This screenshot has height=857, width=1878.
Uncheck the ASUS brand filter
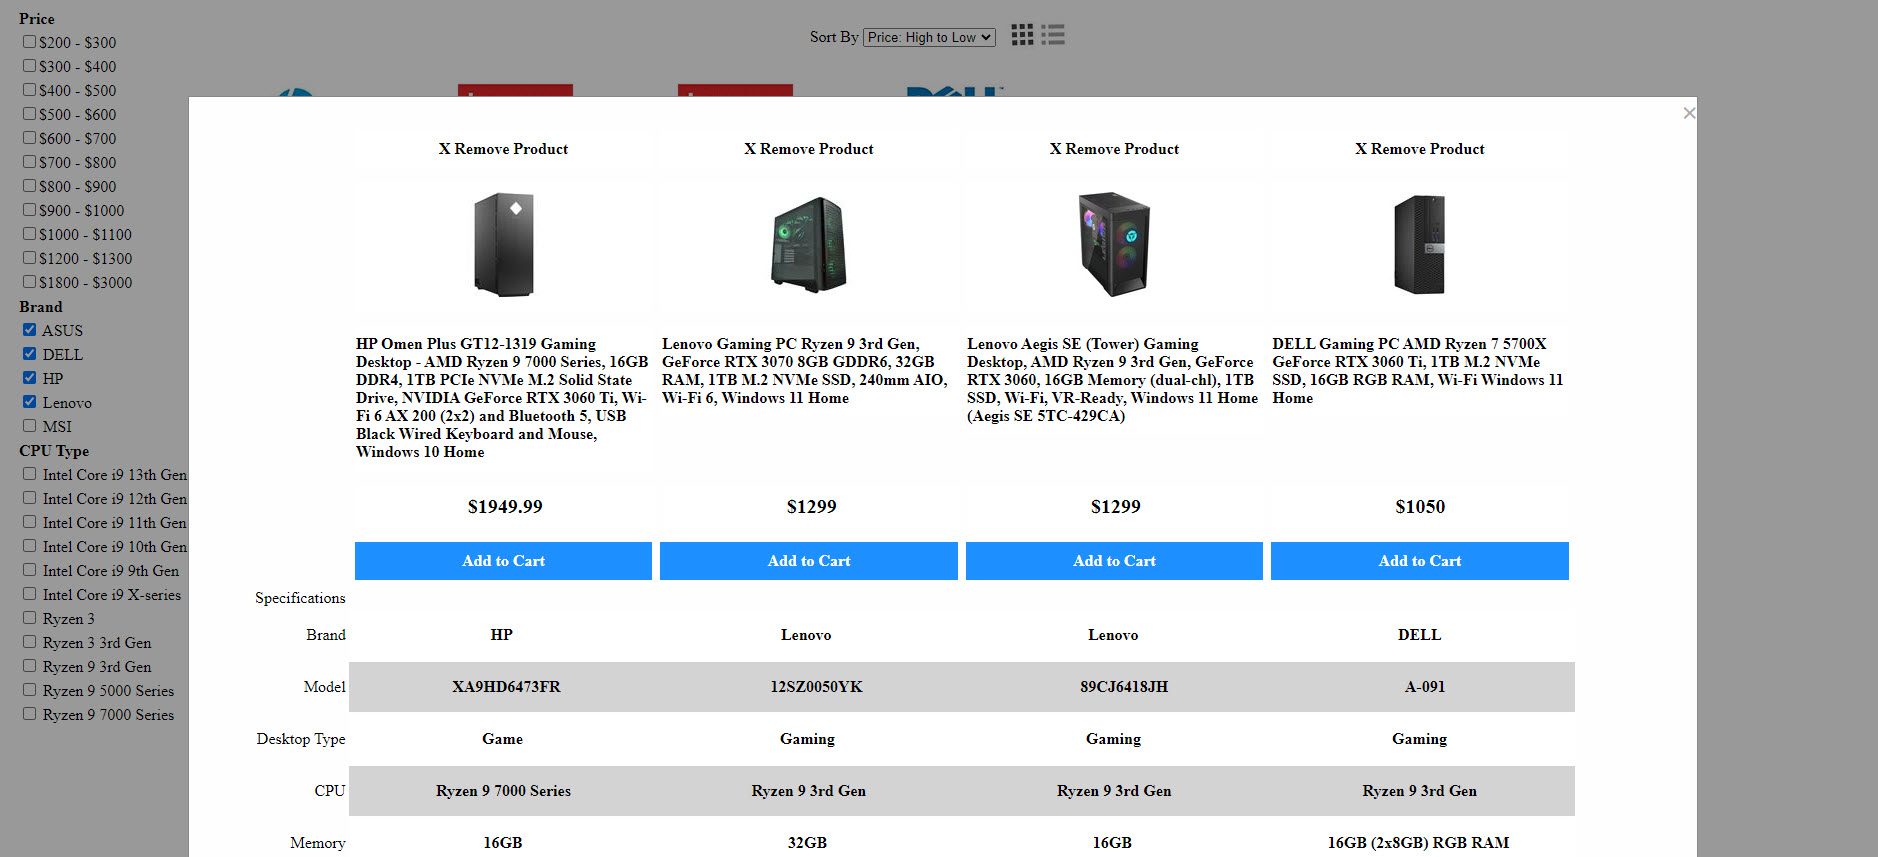30,330
